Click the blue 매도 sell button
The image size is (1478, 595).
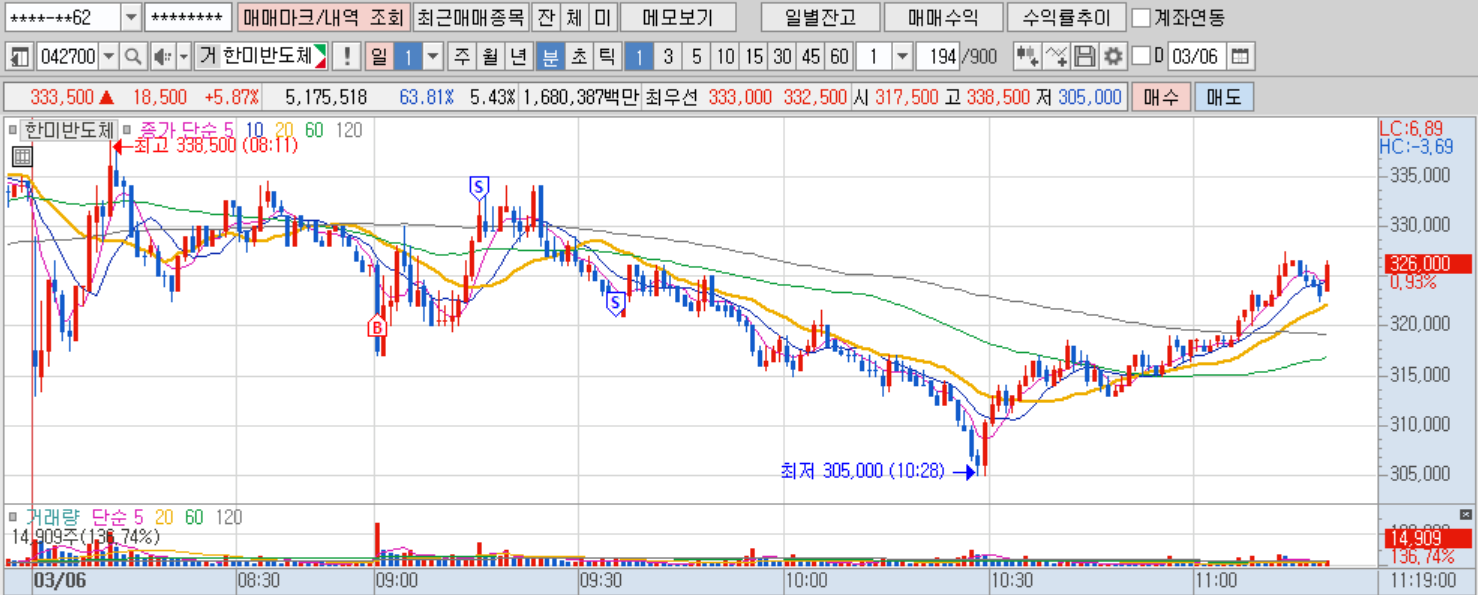pos(1224,97)
